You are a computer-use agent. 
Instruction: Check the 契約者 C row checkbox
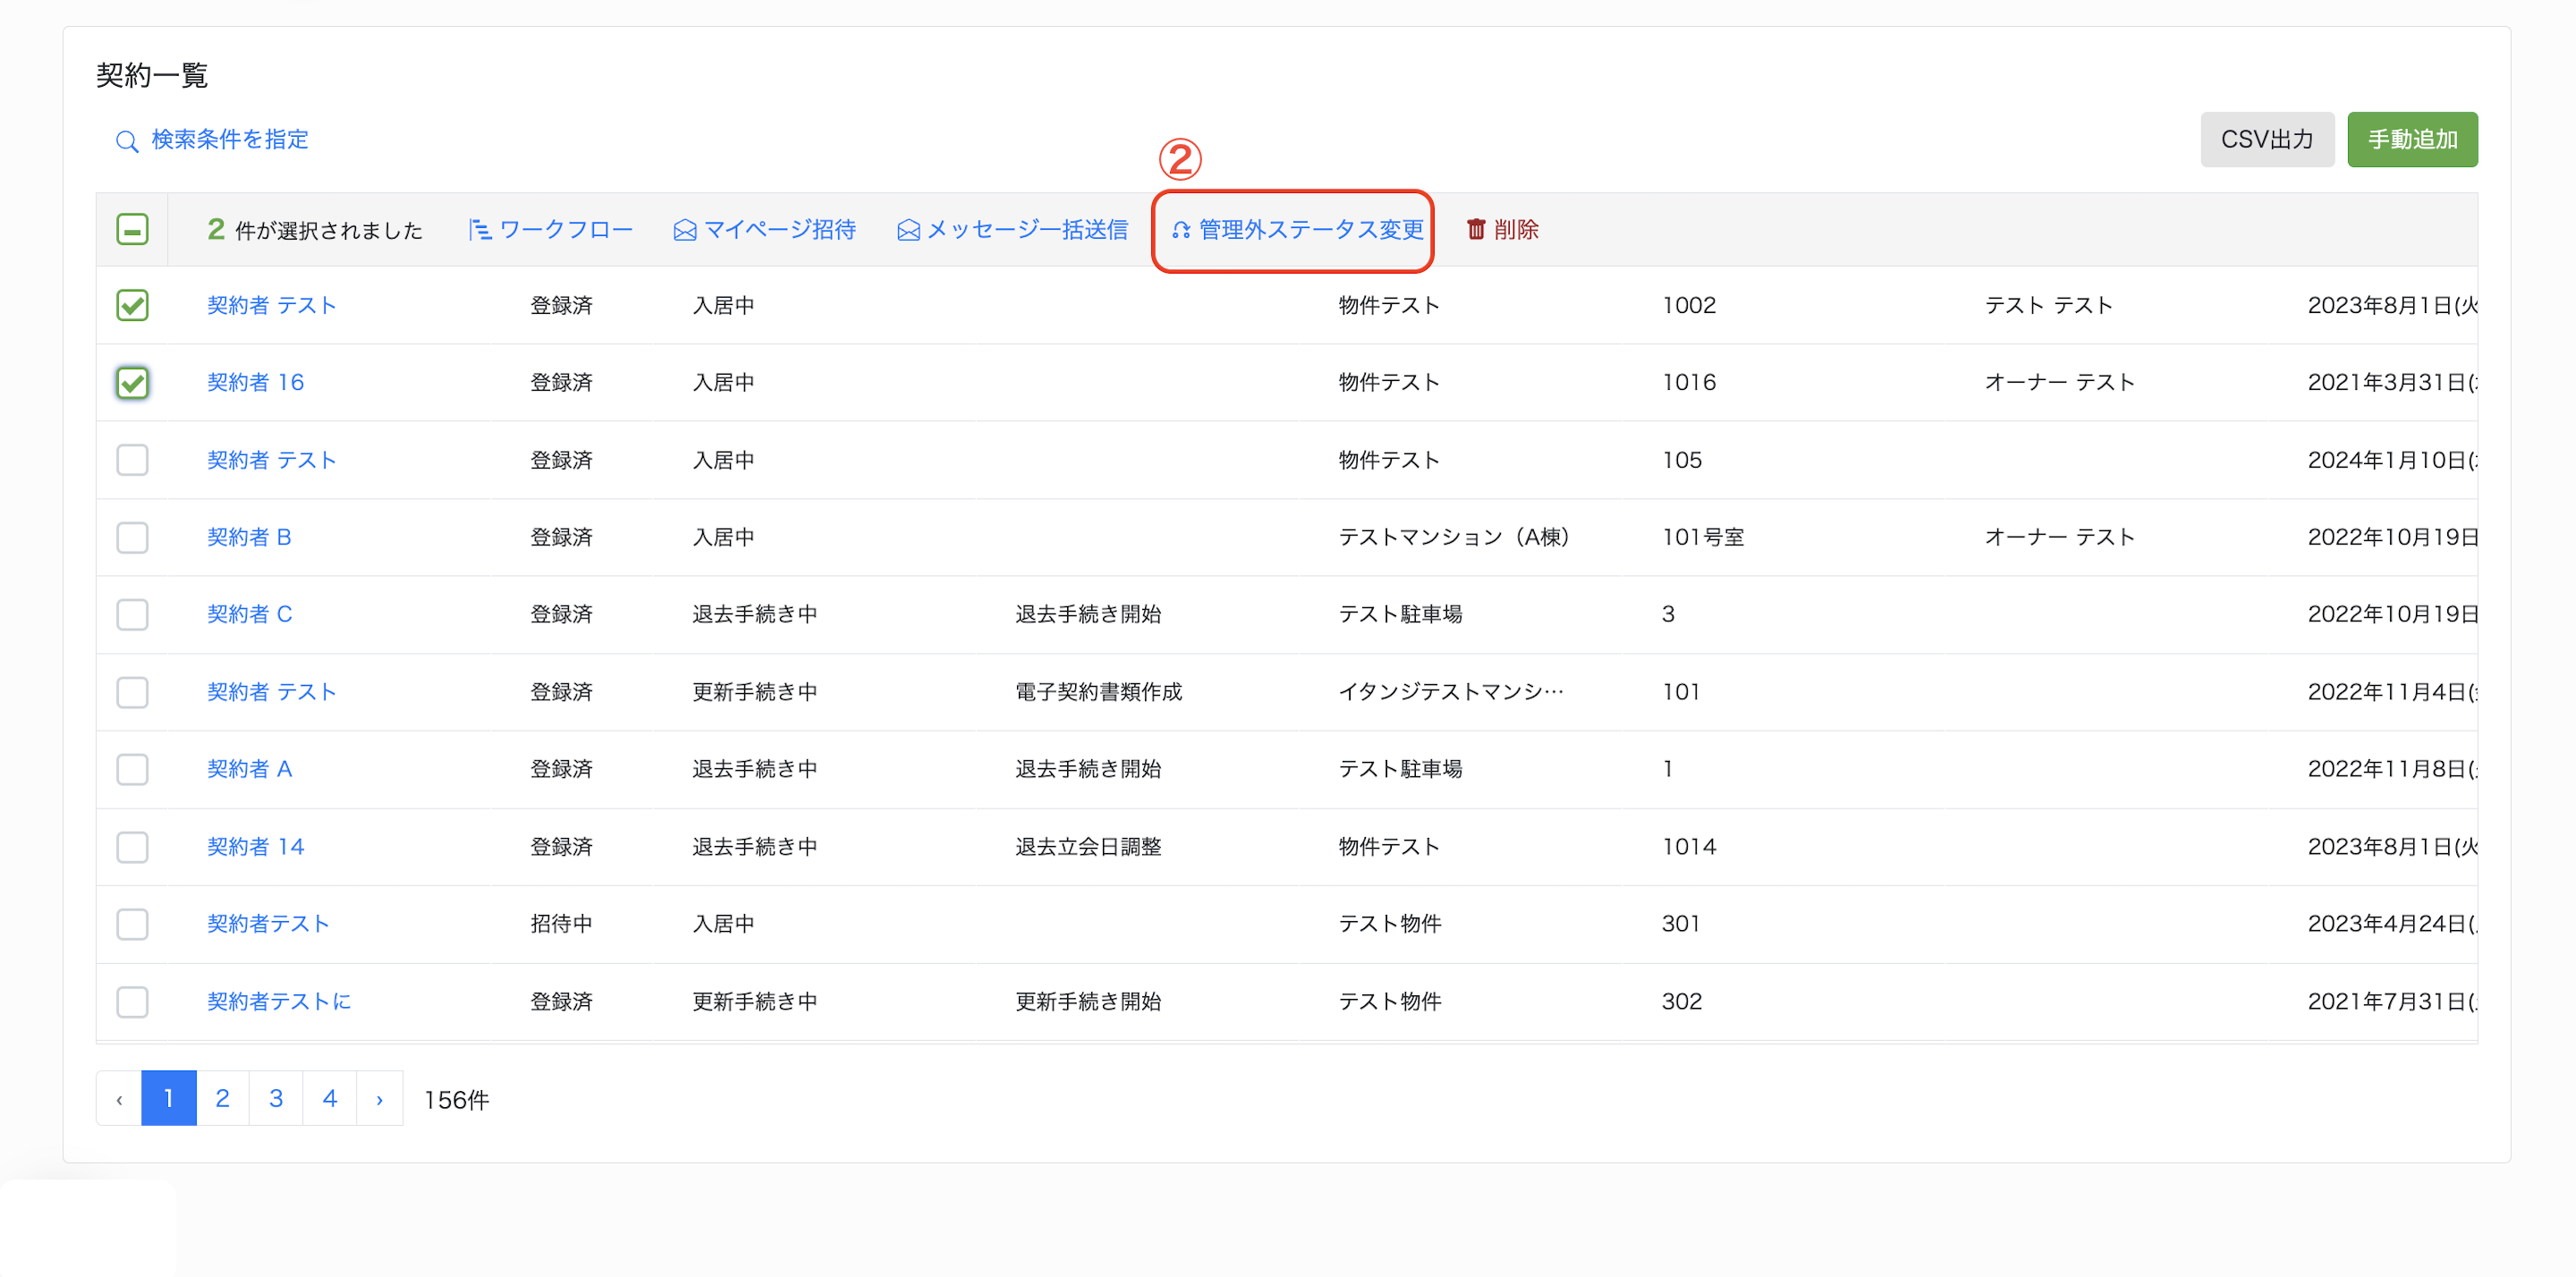(x=132, y=614)
